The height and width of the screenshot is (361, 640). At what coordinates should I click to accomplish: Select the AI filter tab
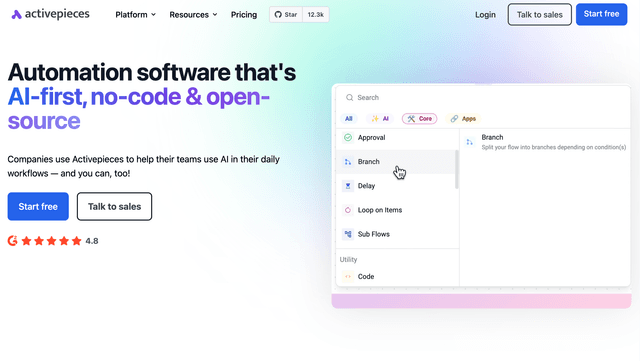point(380,119)
